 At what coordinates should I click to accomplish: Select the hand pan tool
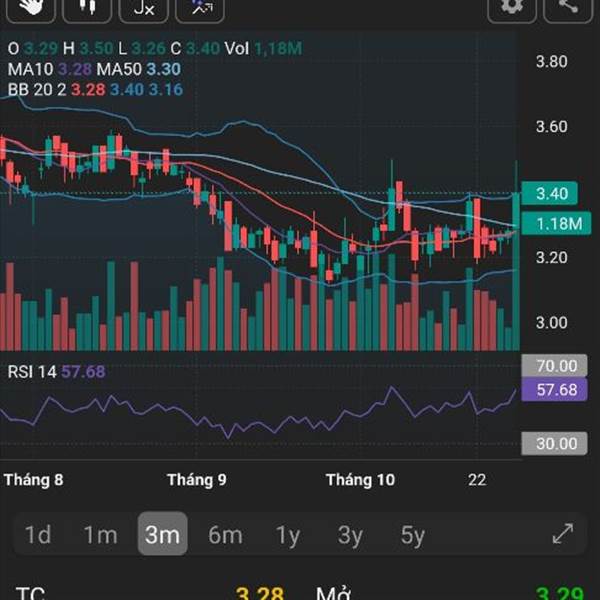tap(32, 7)
